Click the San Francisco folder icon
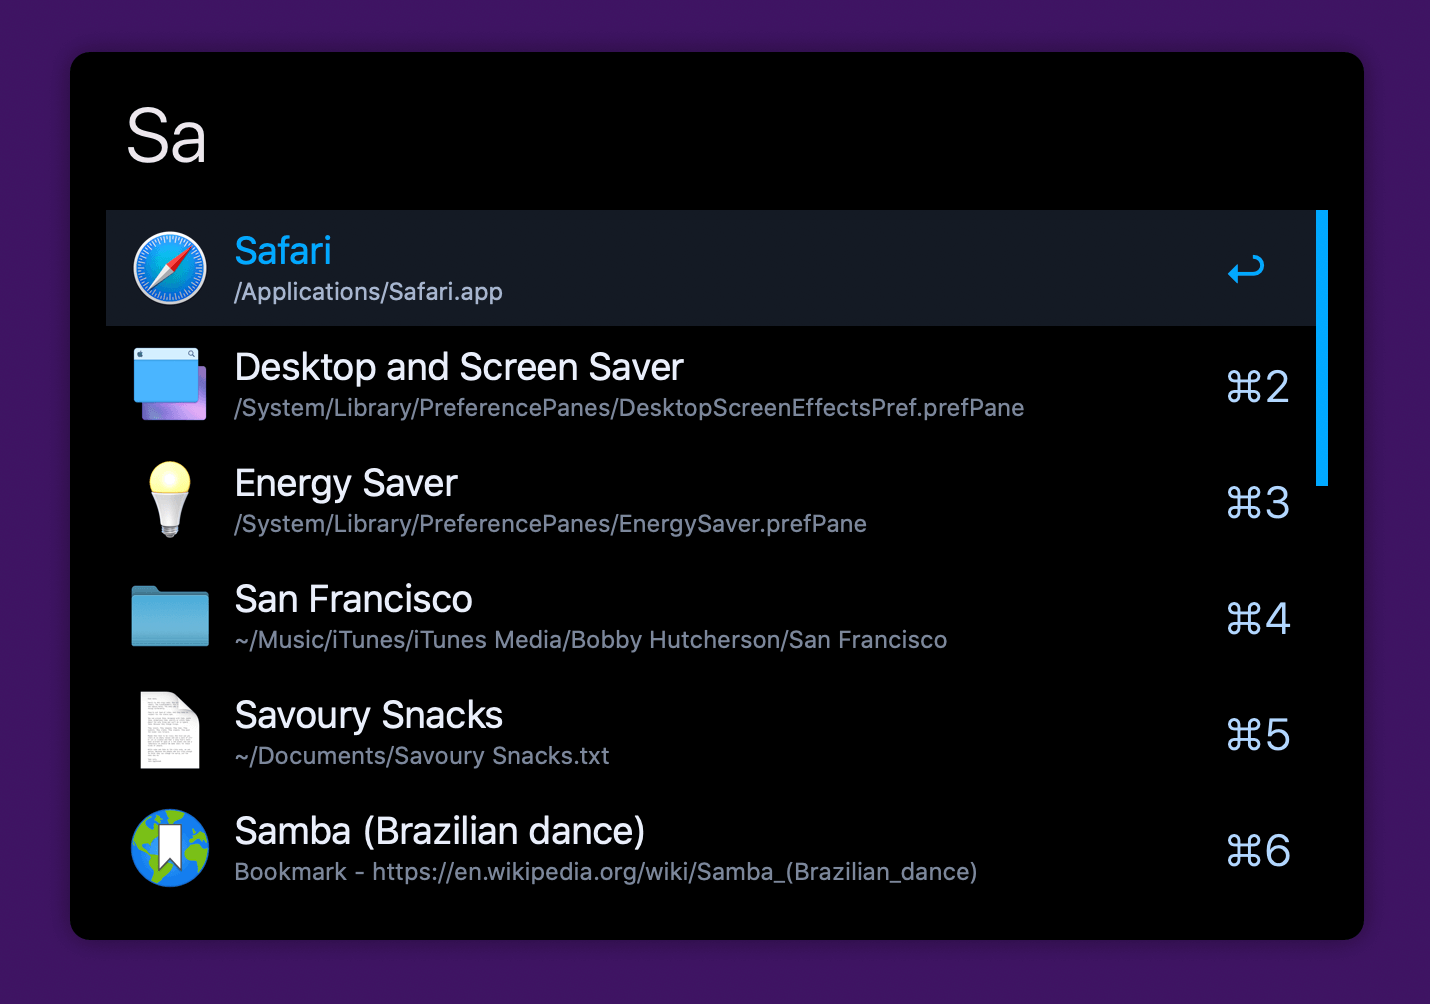Image resolution: width=1430 pixels, height=1004 pixels. click(170, 616)
